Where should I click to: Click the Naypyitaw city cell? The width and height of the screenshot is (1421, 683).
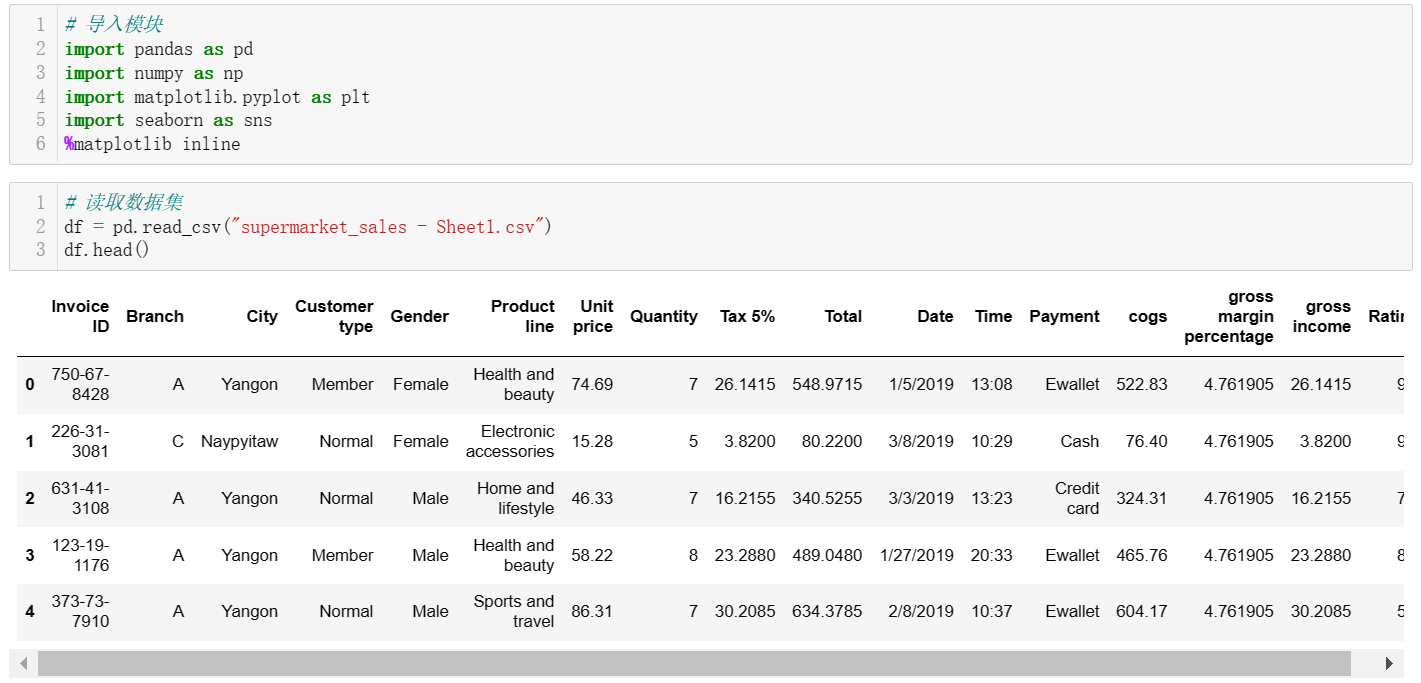tap(239, 442)
